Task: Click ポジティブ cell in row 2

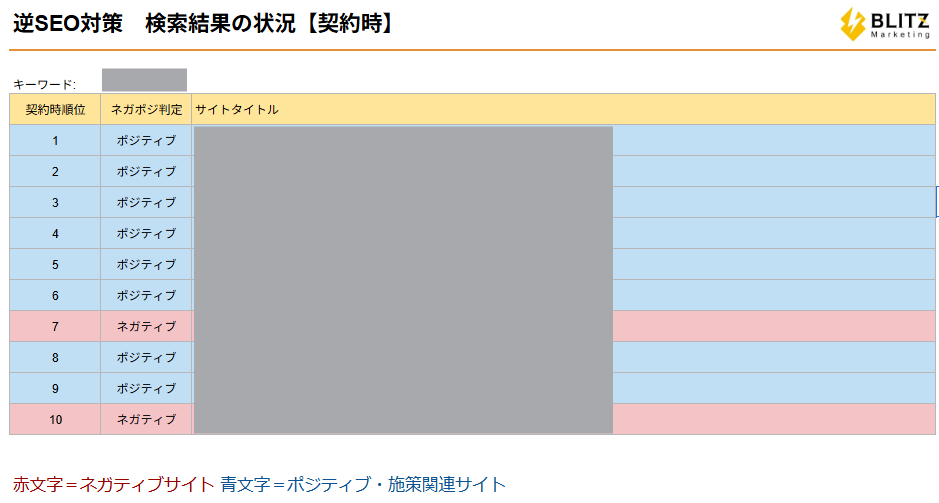Action: tap(146, 172)
